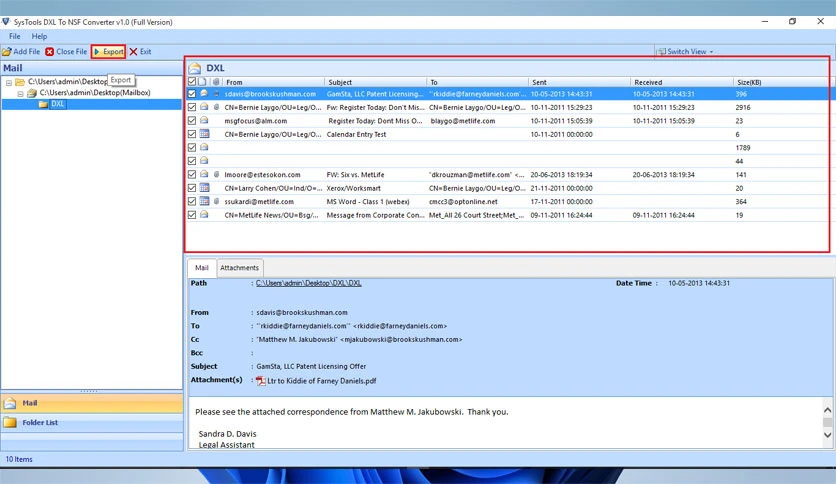Uncheck the ssukardi@metlife.com row checkbox
Viewport: 836px width, 484px height.
pos(192,201)
